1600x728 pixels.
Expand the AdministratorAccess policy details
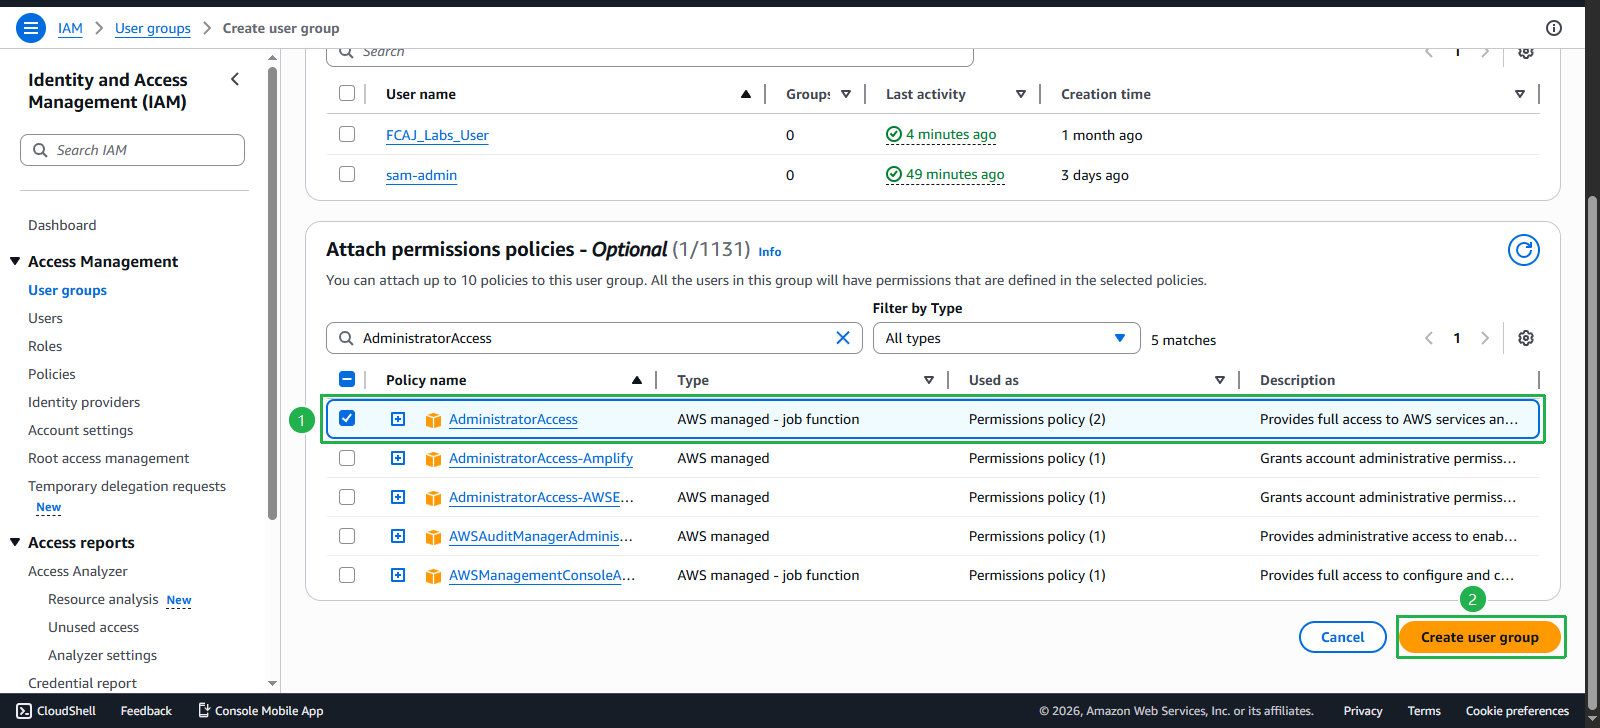pos(398,419)
